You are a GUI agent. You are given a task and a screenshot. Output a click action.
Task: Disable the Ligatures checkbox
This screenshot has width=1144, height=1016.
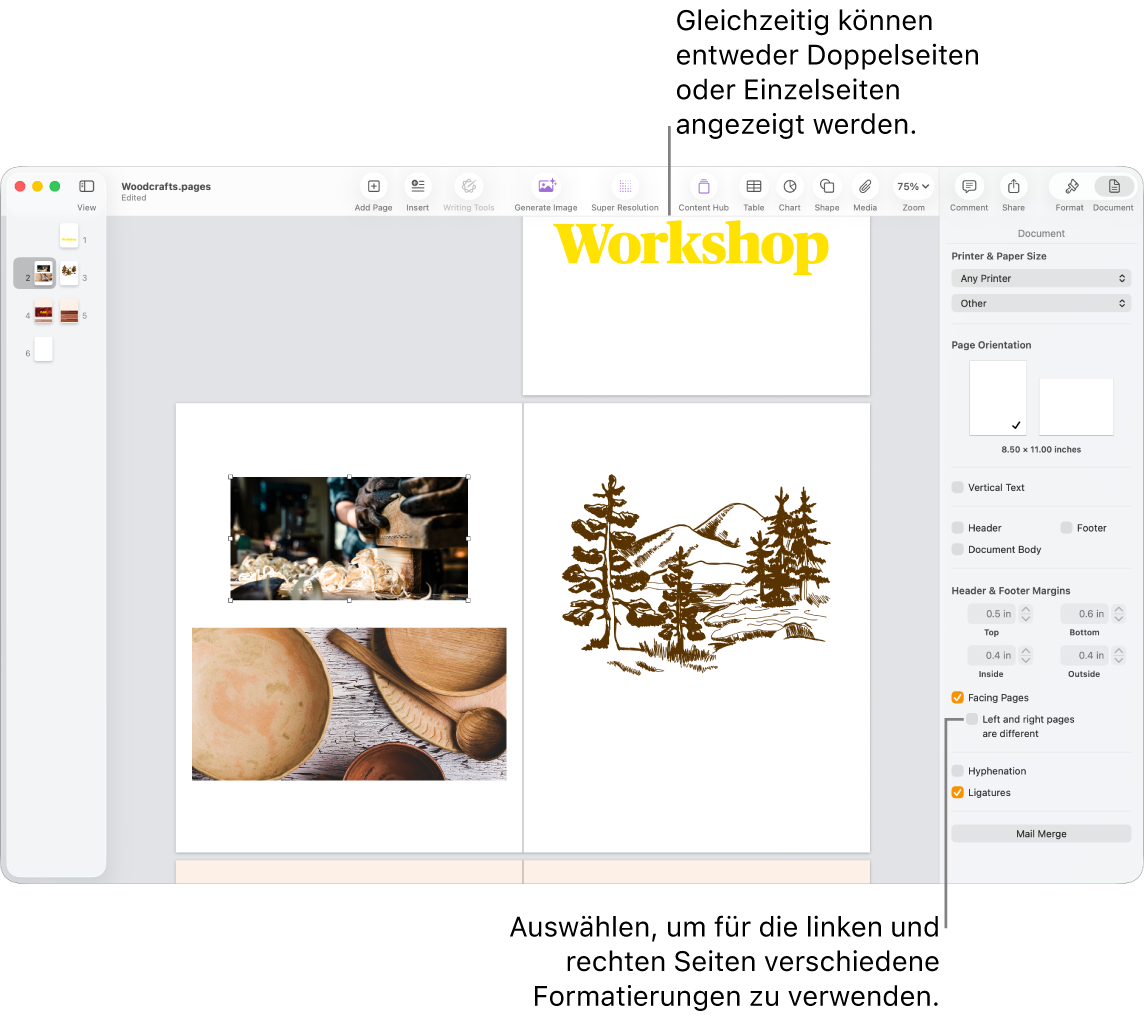(x=957, y=793)
